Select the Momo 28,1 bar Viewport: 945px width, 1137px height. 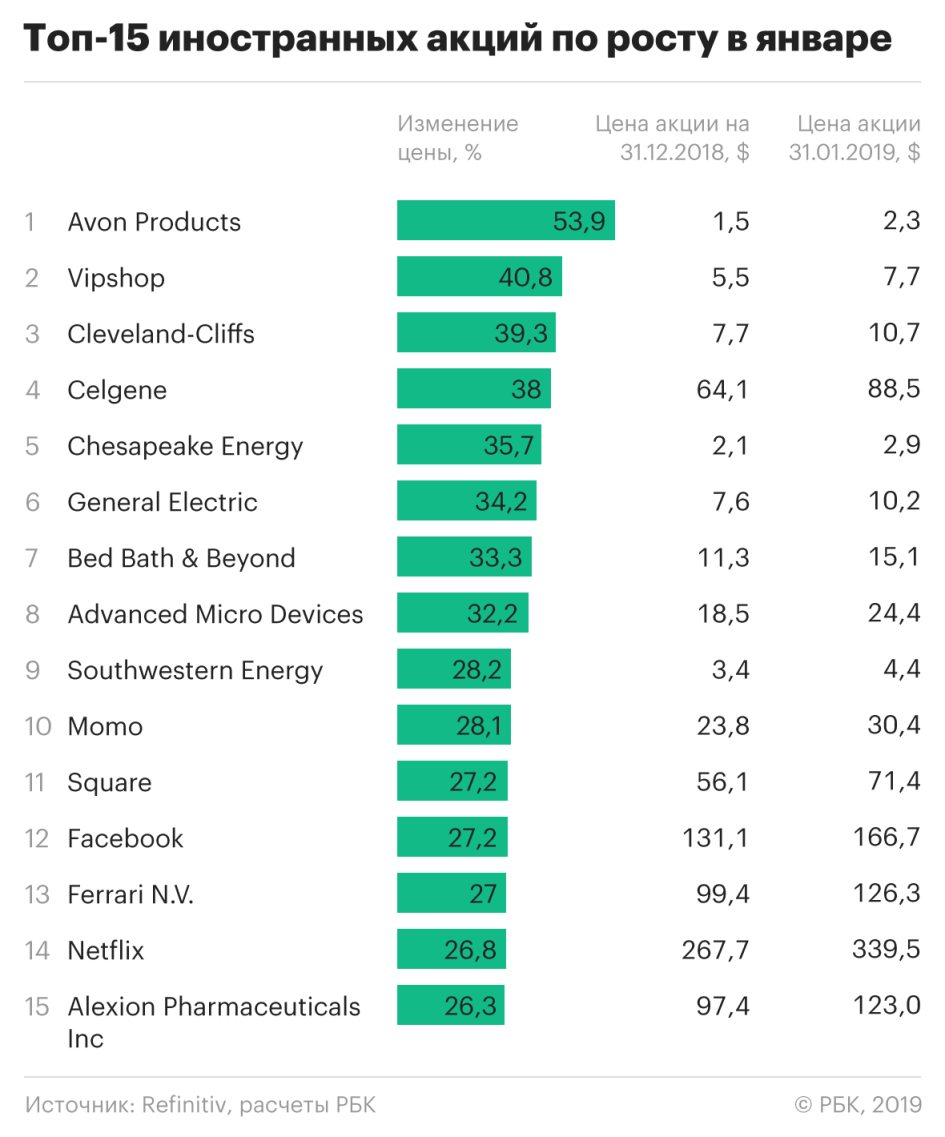[454, 724]
